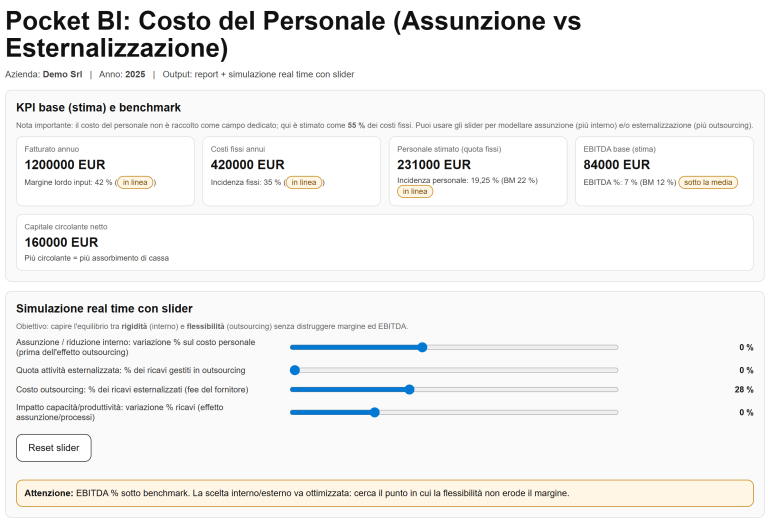
Task: Click the 84000 EUR EBITDA base value
Action: click(616, 164)
